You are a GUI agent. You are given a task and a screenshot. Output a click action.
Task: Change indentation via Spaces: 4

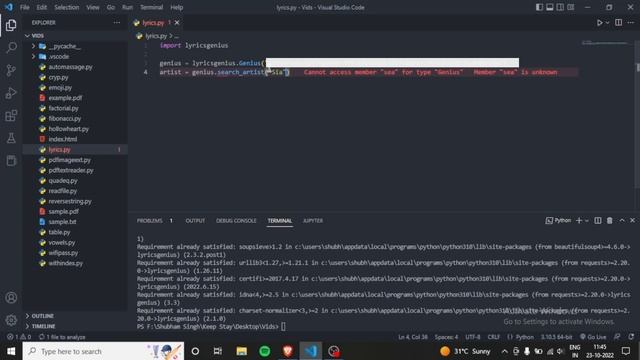point(446,337)
